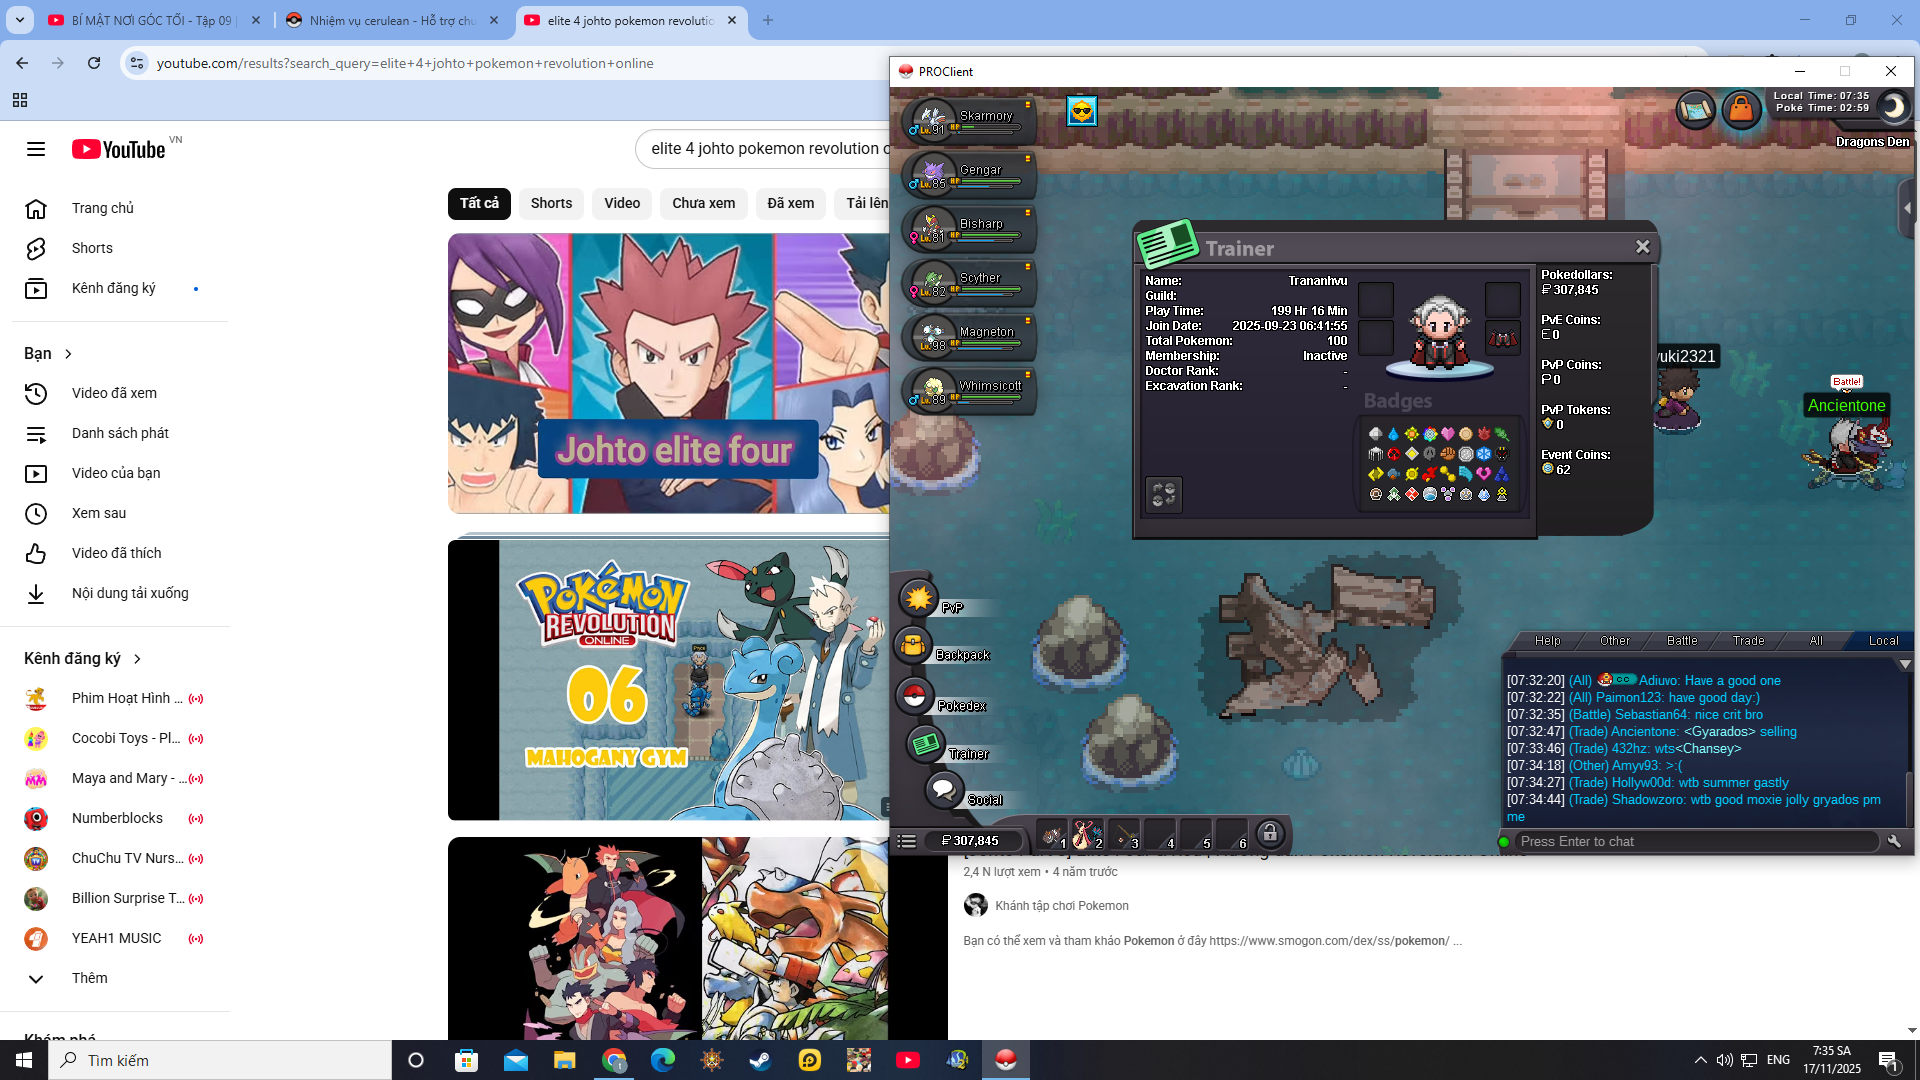Open the Social chat bubble icon

click(x=943, y=790)
